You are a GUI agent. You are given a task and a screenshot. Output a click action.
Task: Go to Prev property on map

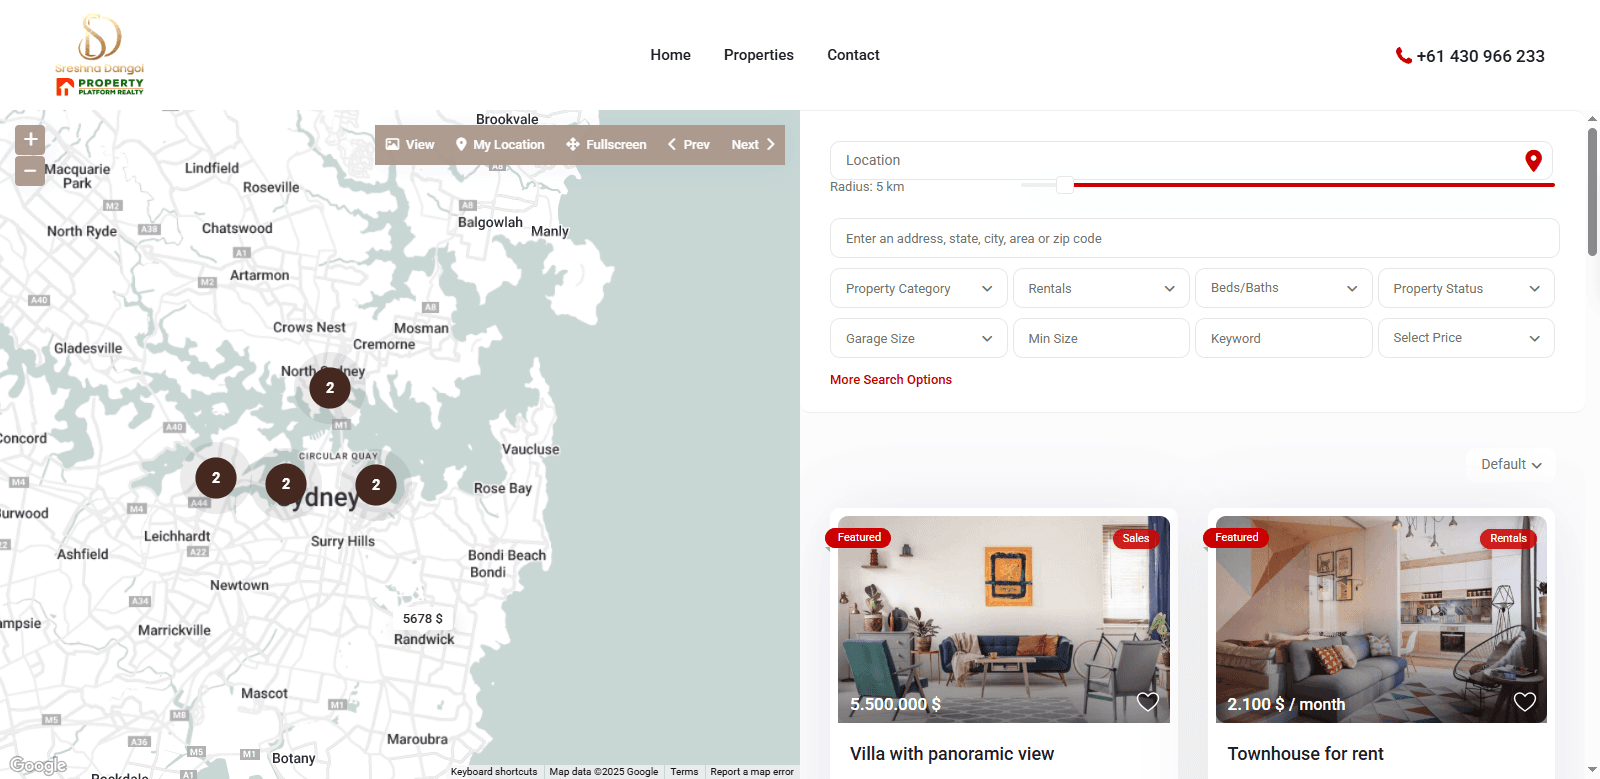point(689,145)
